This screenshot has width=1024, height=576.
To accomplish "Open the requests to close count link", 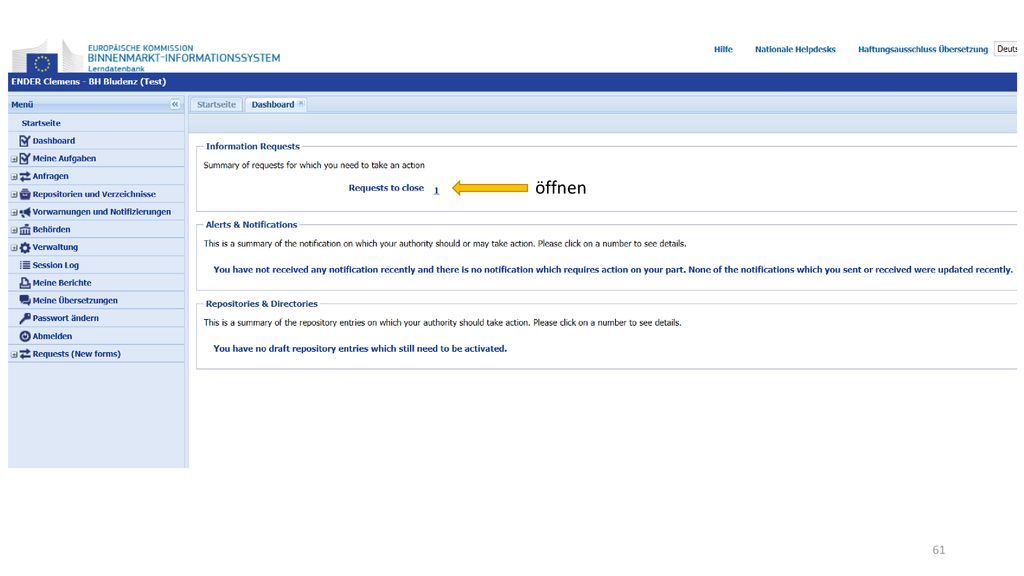I will (436, 190).
